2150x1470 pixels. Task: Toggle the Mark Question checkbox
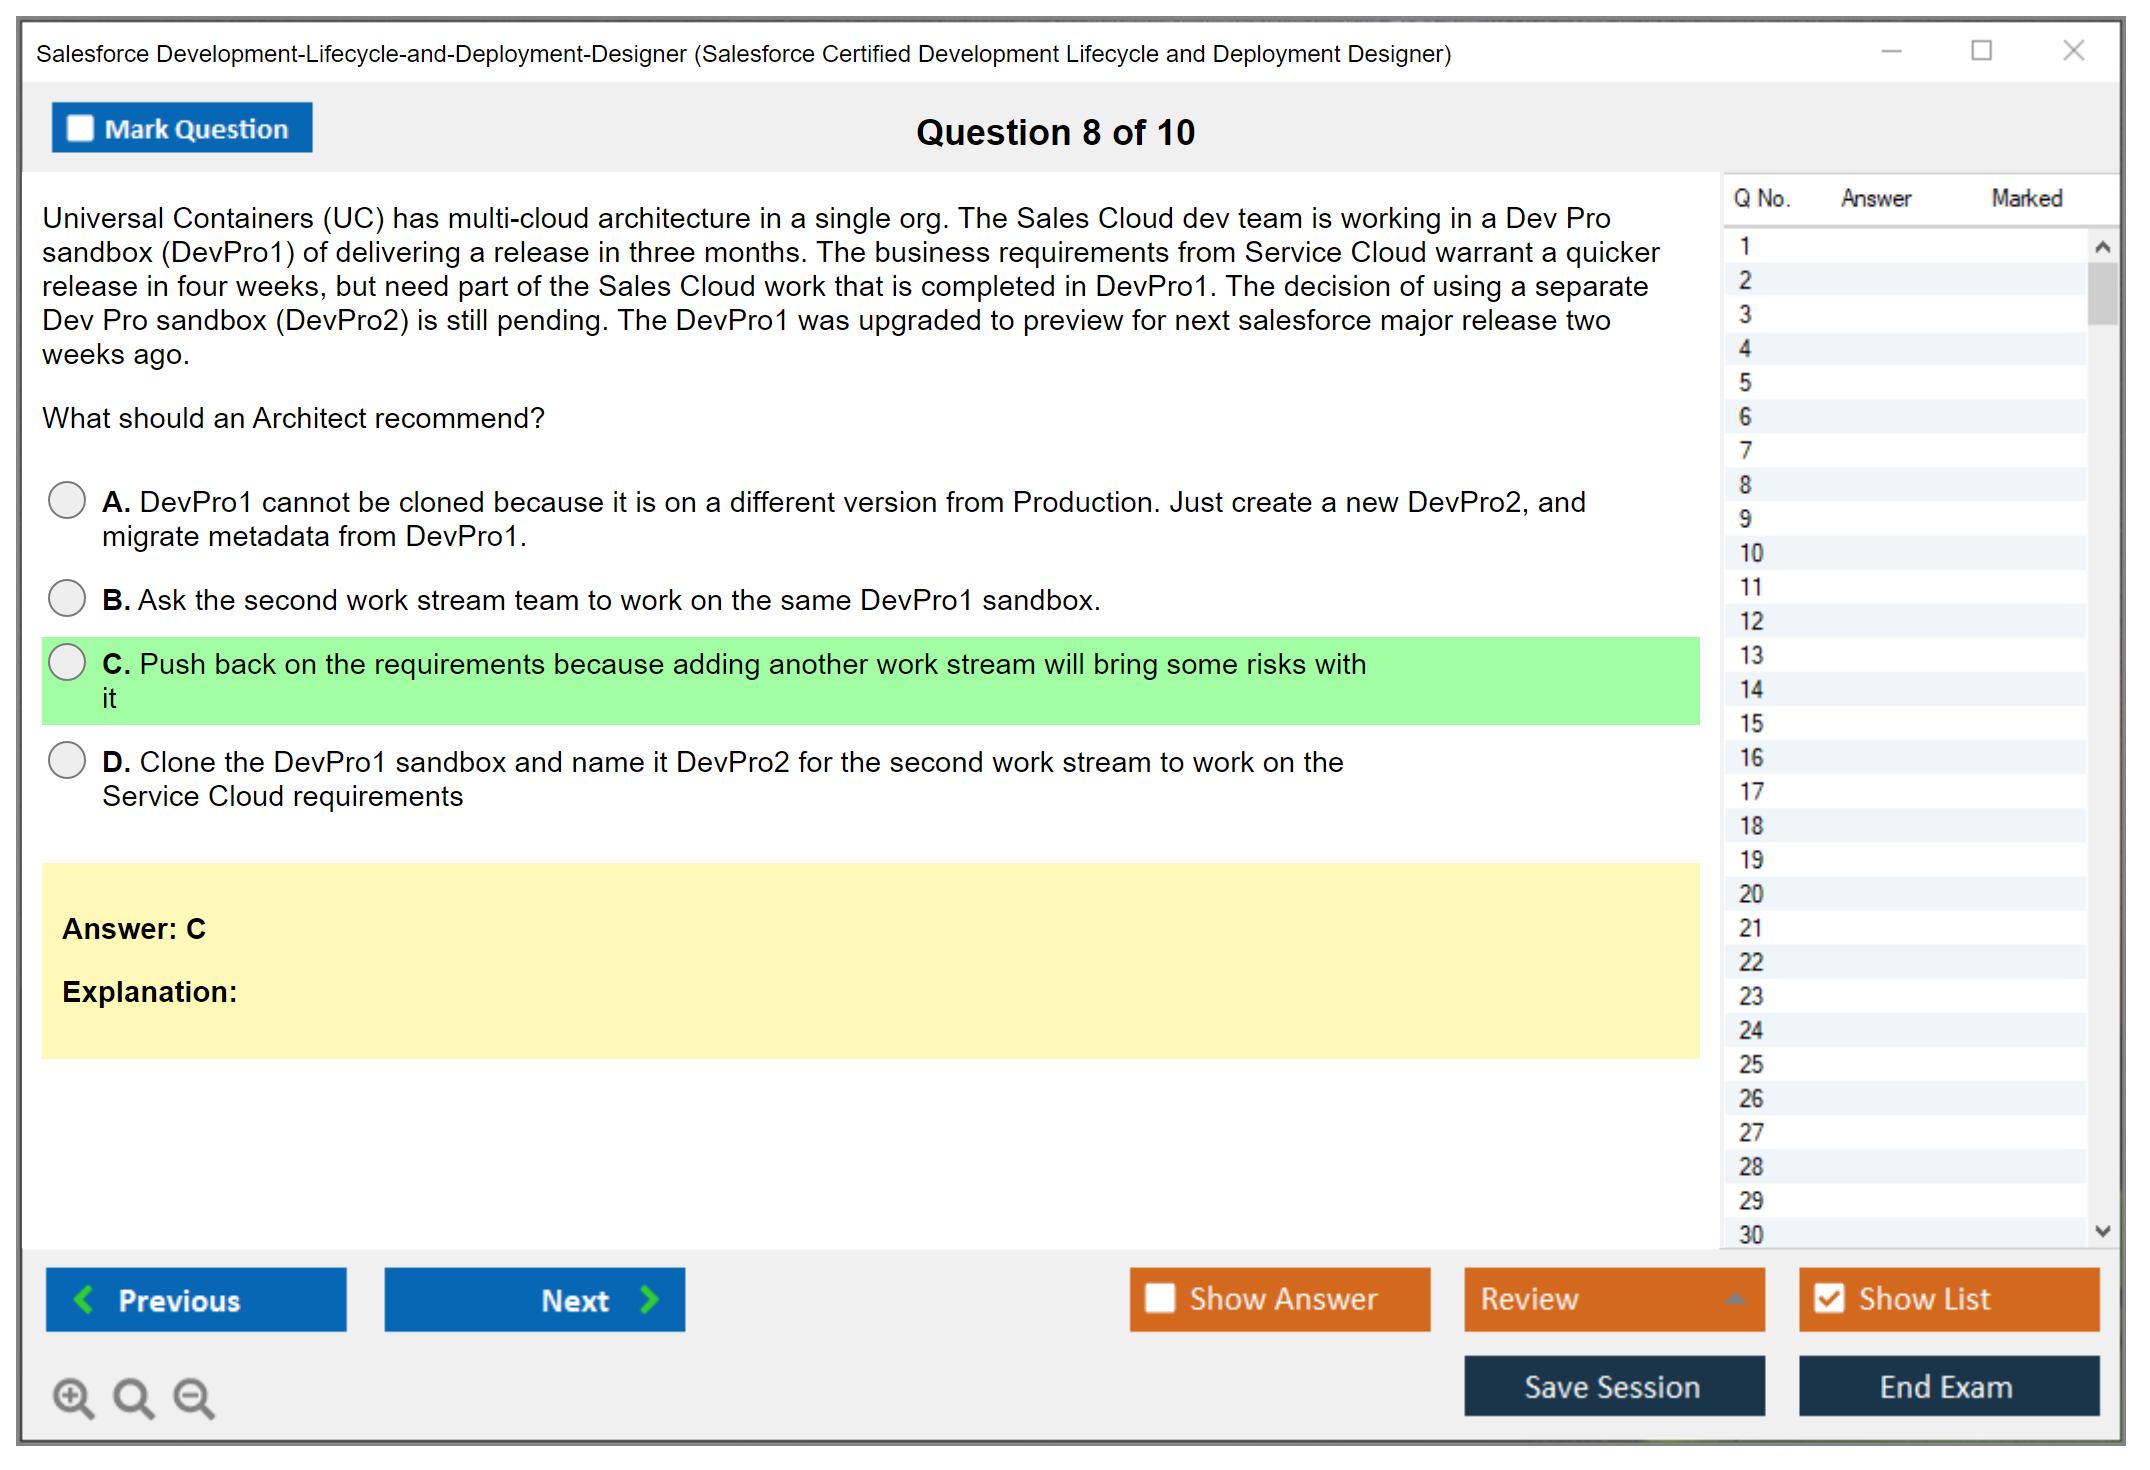point(80,128)
